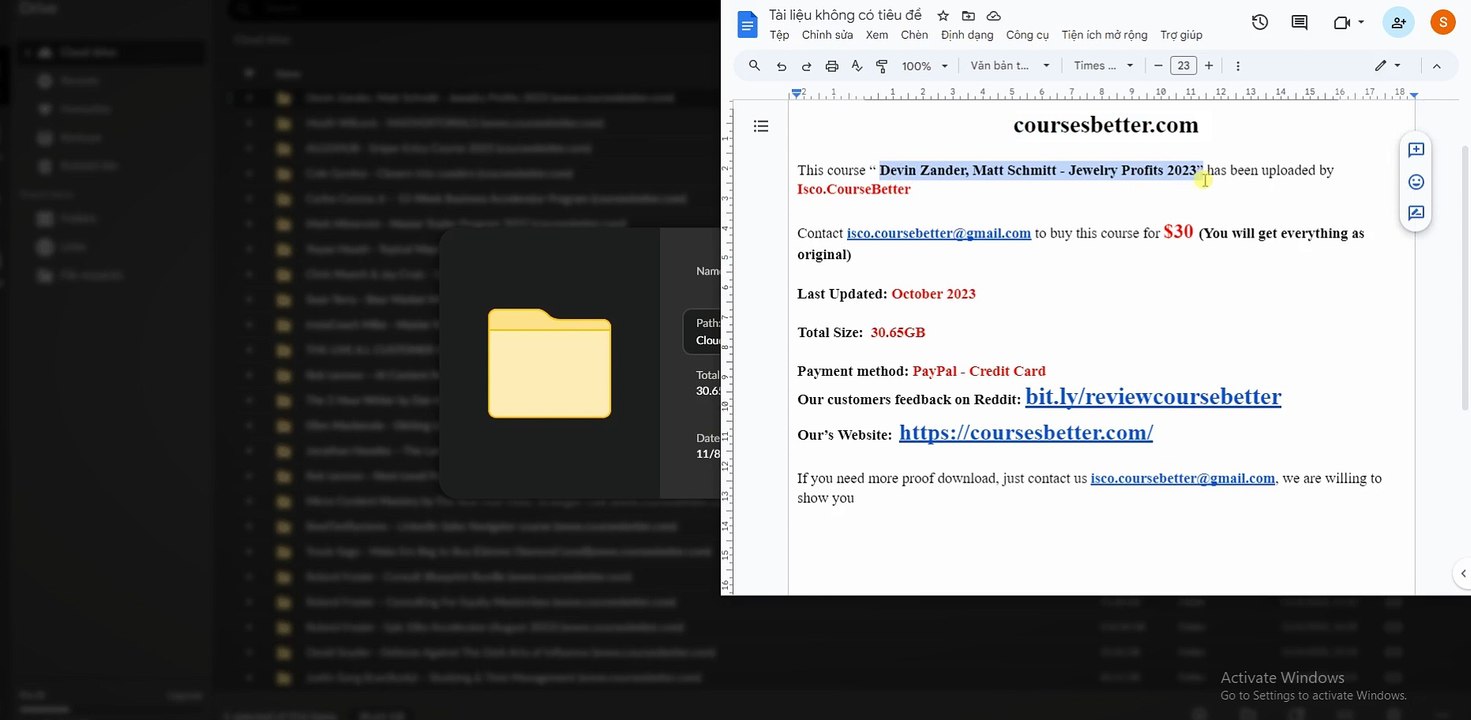
Task: Activate the paint format roller
Action: (882, 66)
